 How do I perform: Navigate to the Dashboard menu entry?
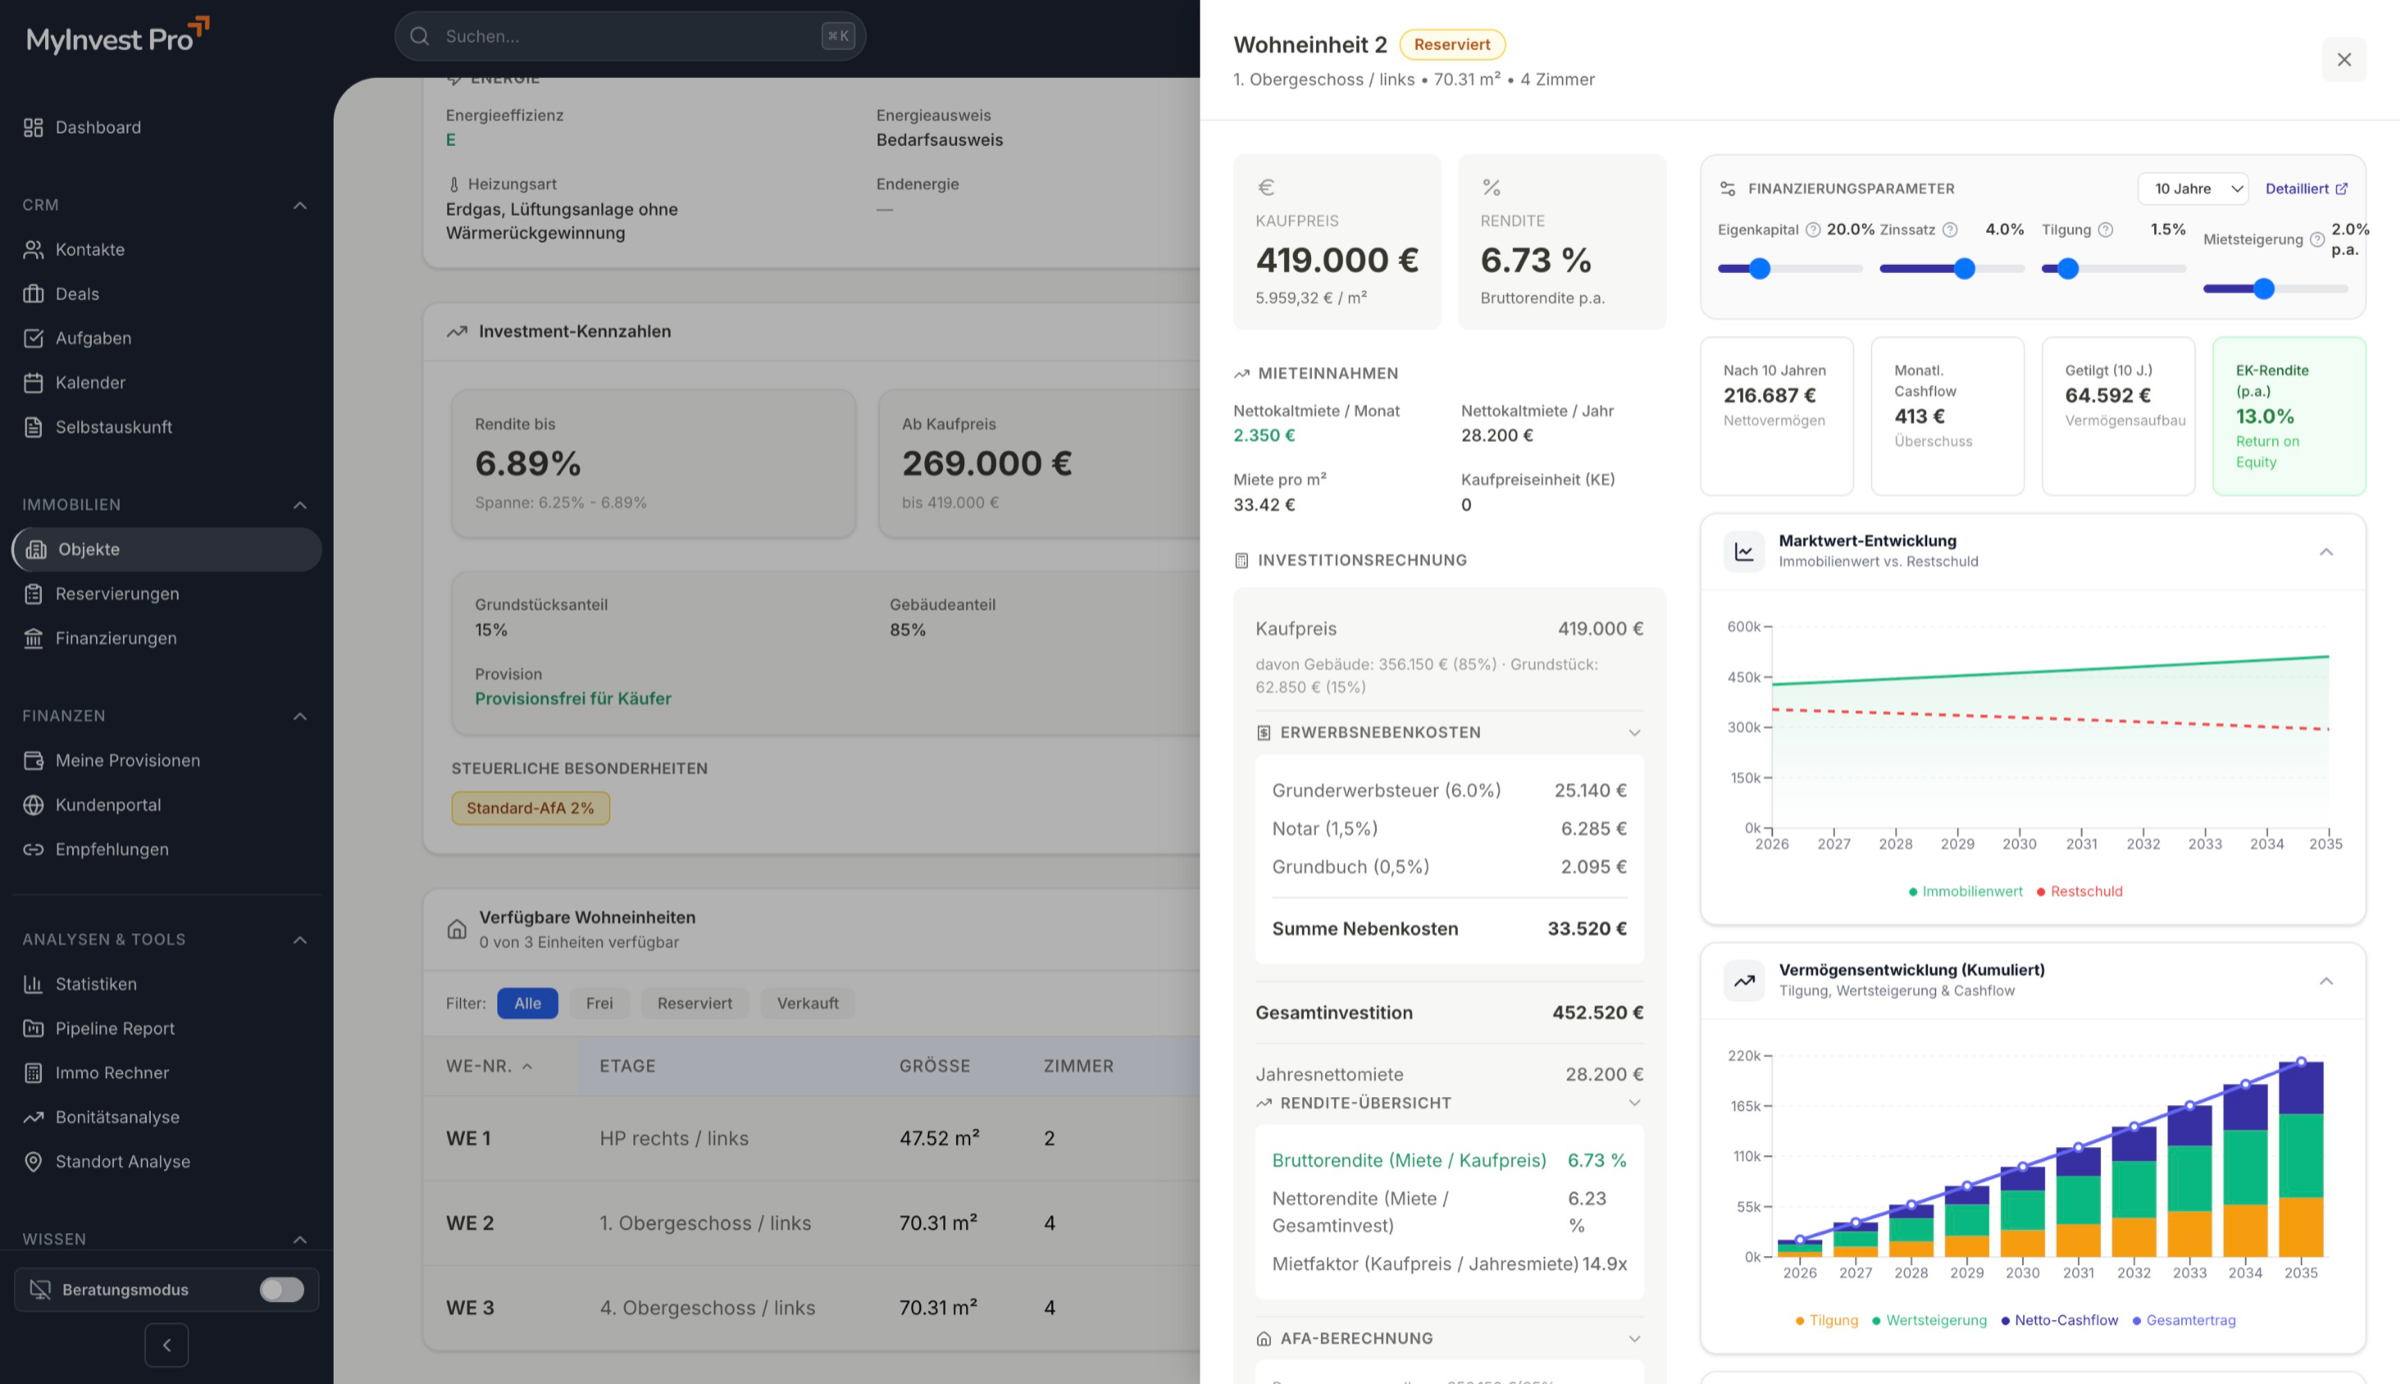pyautogui.click(x=97, y=127)
